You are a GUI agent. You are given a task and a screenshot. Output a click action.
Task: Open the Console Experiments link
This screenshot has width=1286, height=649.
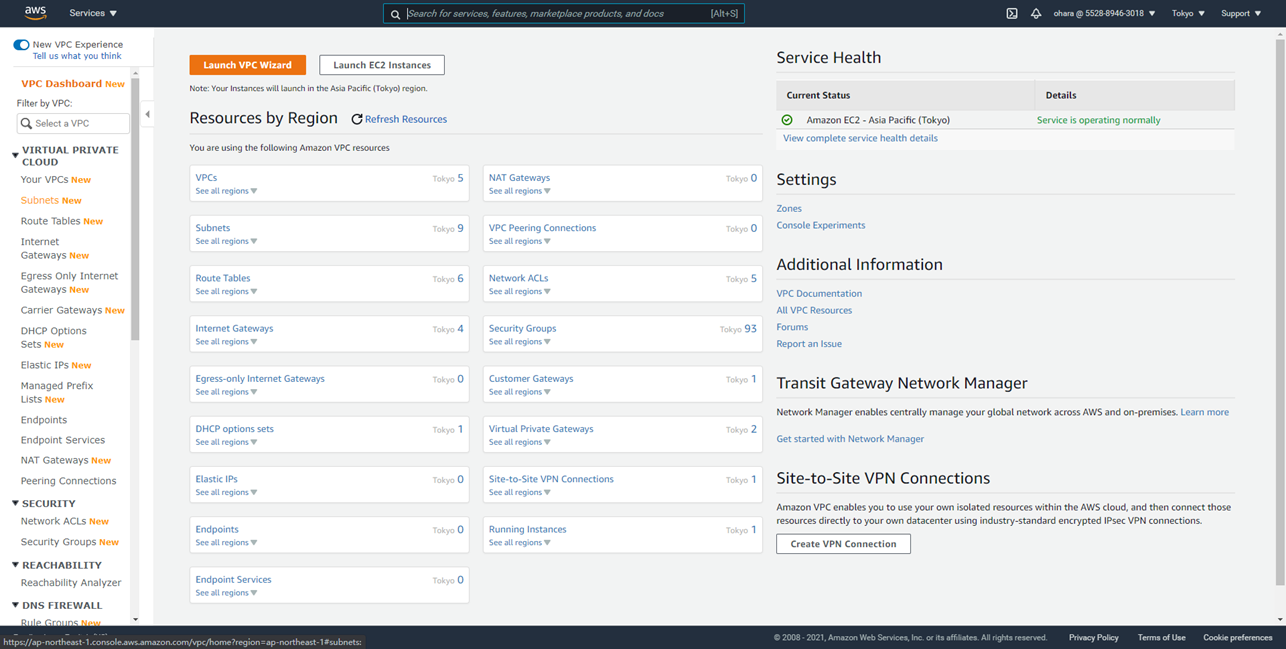[821, 225]
